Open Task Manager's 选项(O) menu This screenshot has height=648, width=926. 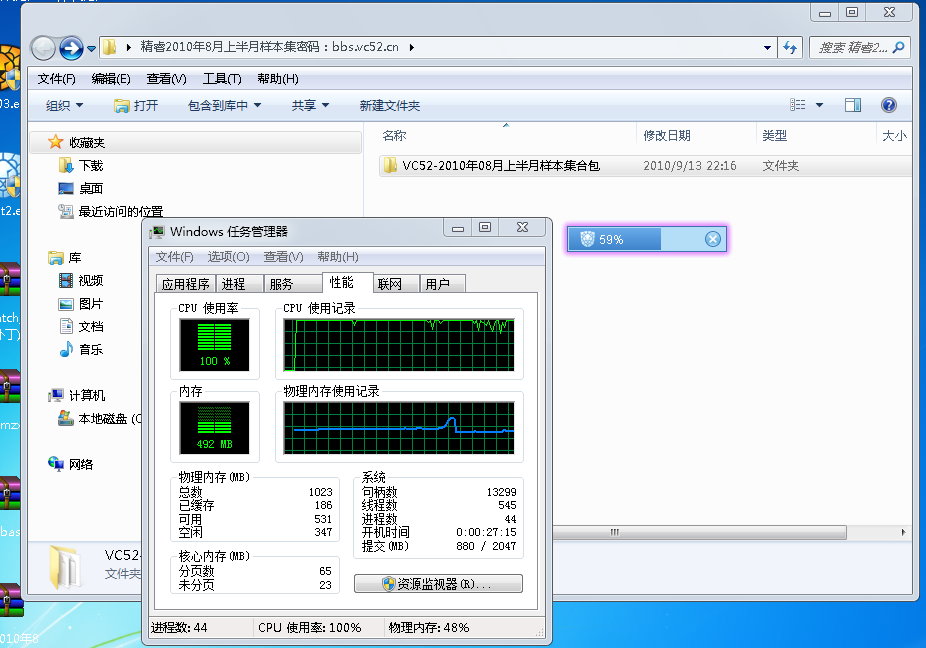228,257
